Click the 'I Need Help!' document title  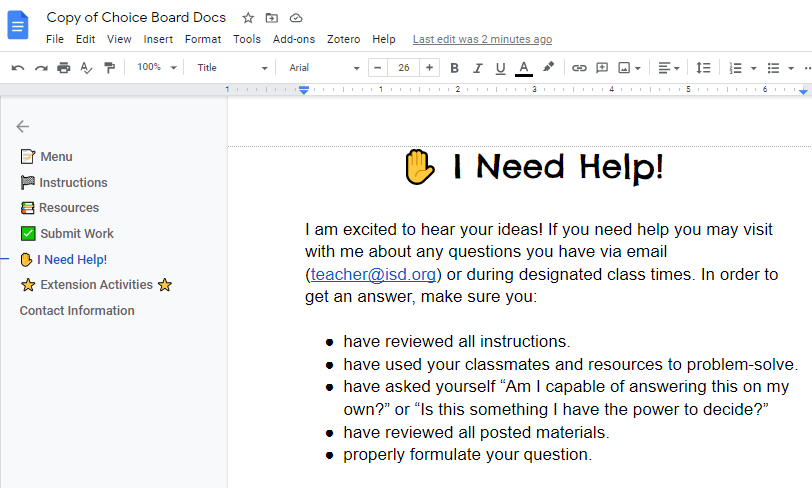click(x=558, y=167)
